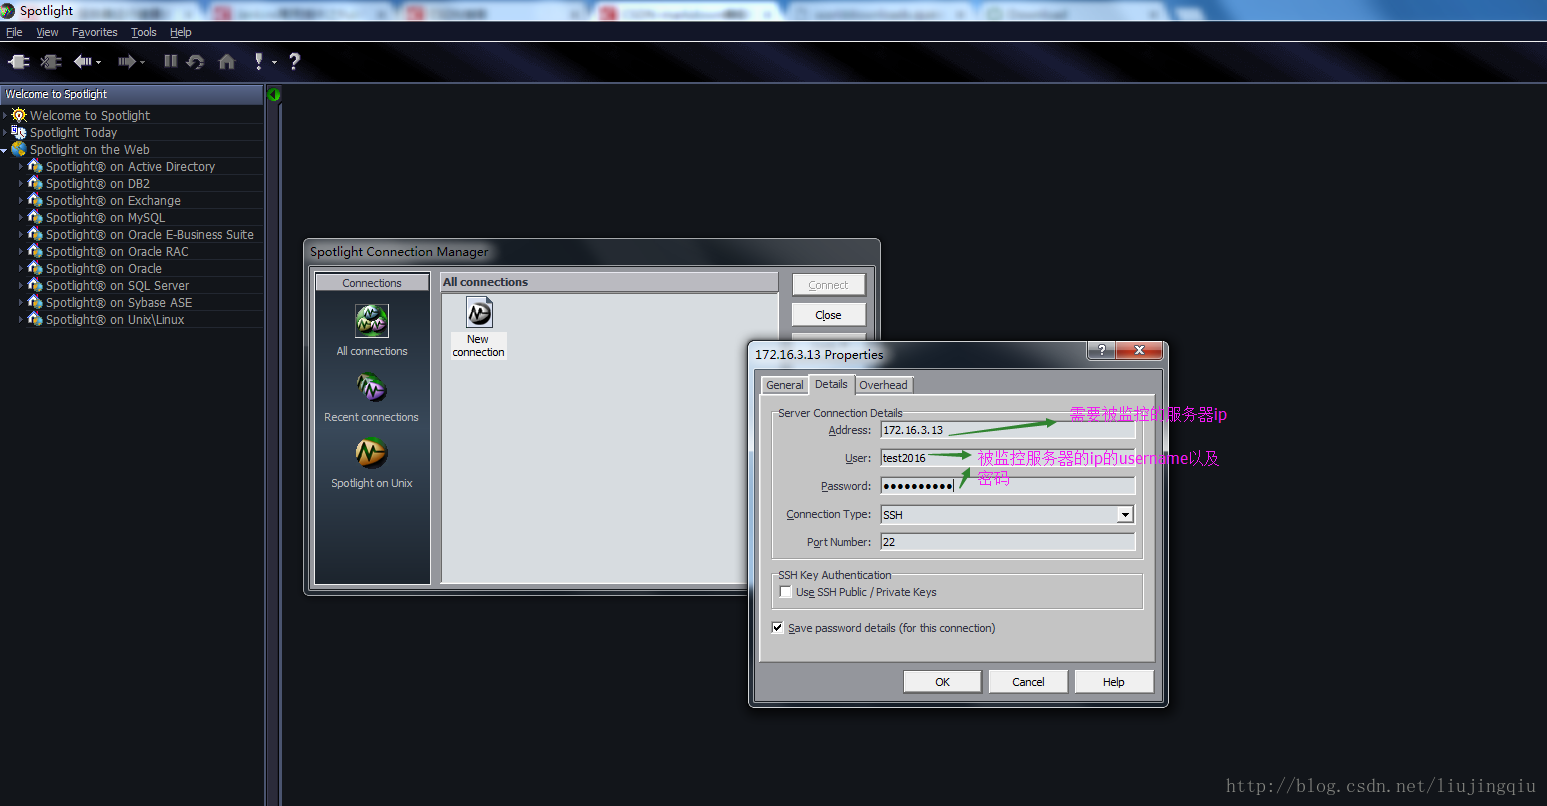Expand the Spotlight on Sybase ASE node
The image size is (1547, 806).
[x=21, y=303]
